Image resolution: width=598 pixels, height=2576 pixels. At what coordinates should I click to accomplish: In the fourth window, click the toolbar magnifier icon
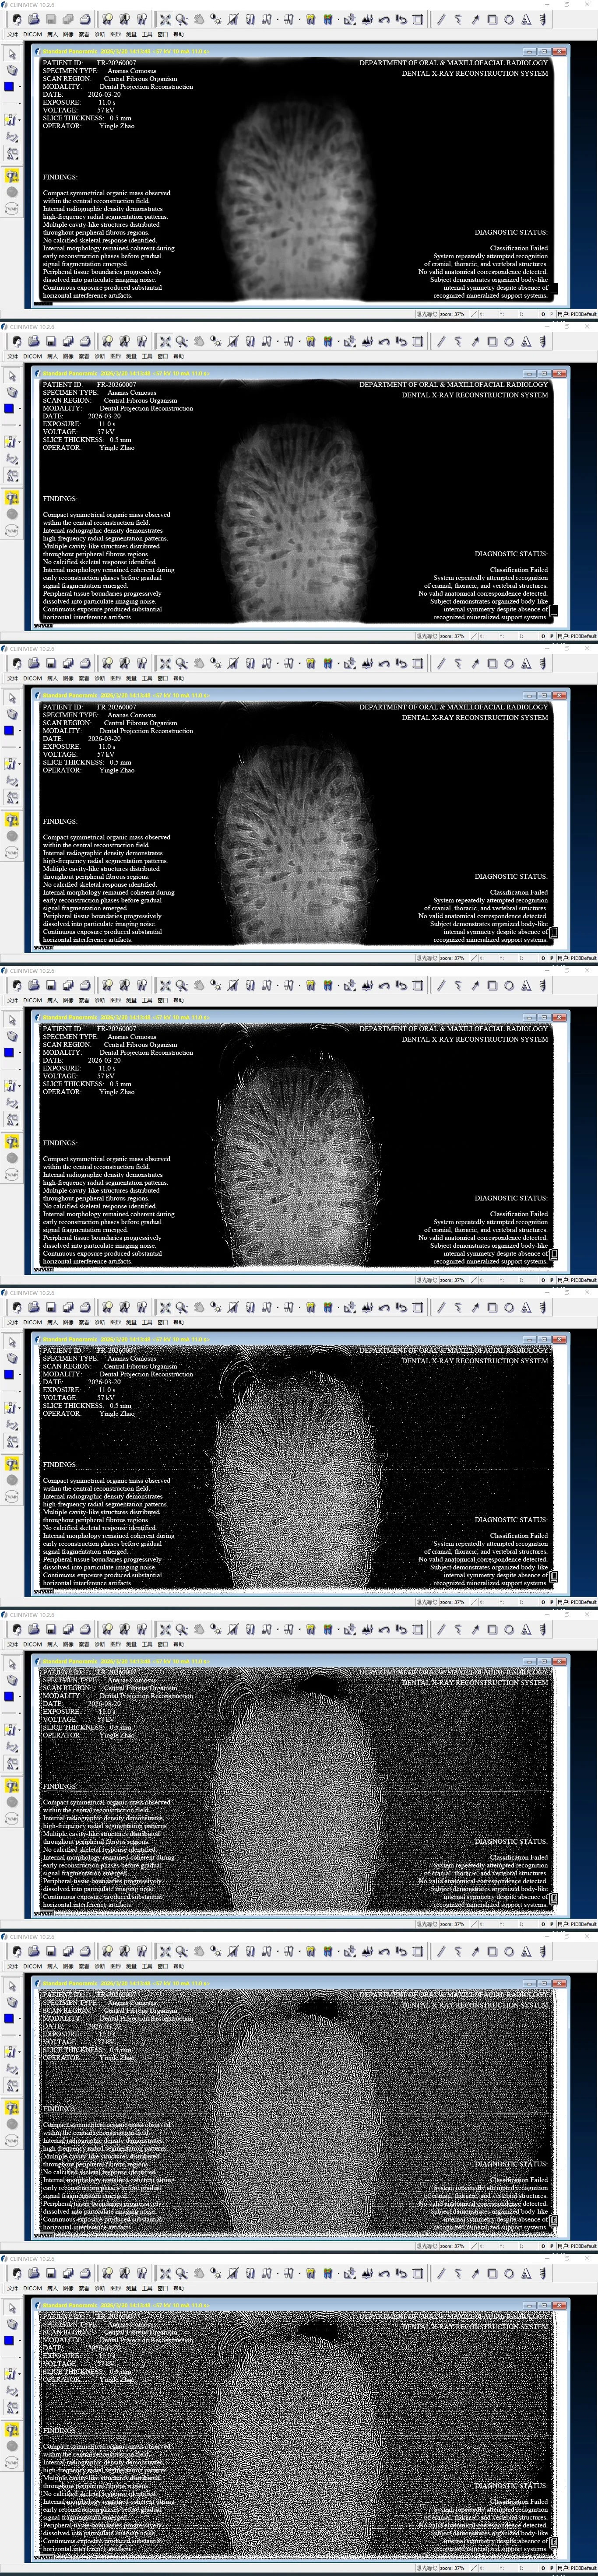181,985
